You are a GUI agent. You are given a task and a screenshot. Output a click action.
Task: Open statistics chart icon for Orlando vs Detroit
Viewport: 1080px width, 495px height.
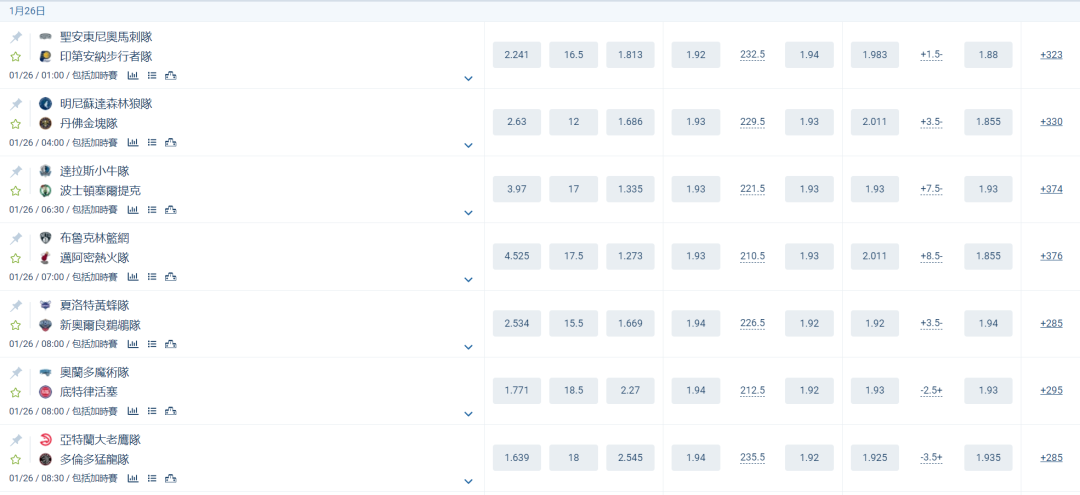pos(133,411)
